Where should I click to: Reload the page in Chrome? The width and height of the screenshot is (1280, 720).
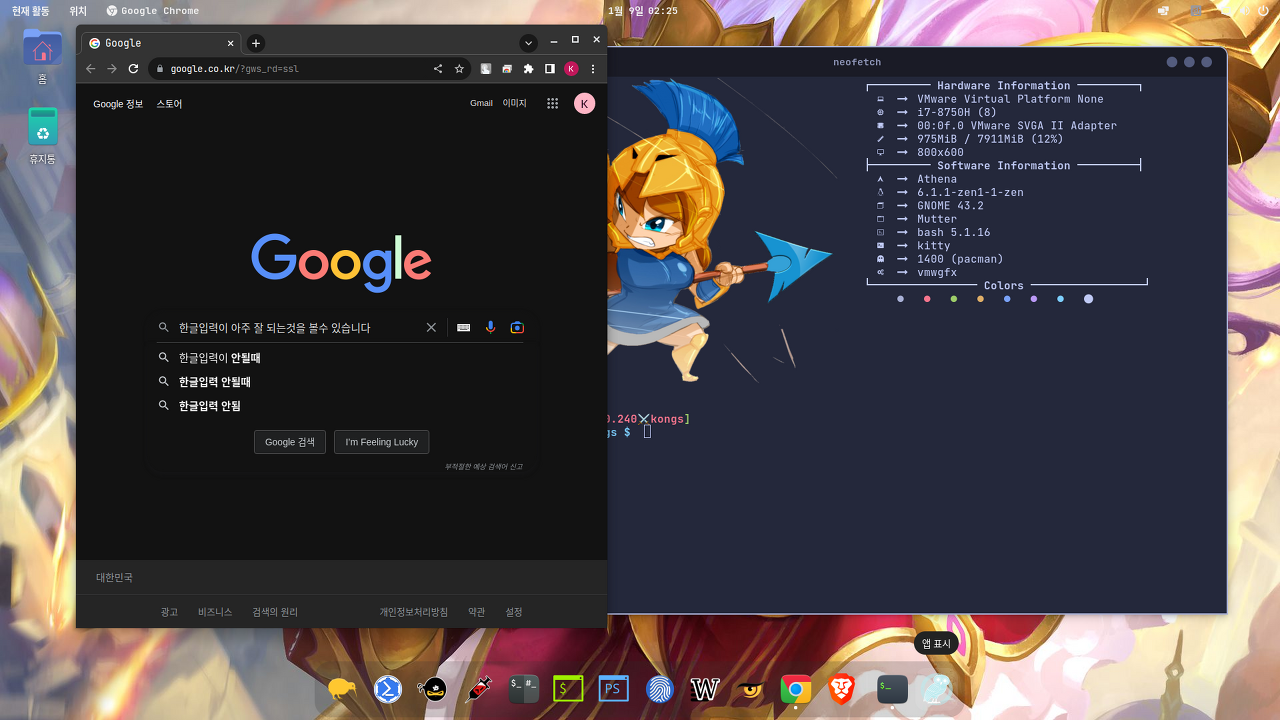point(133,69)
